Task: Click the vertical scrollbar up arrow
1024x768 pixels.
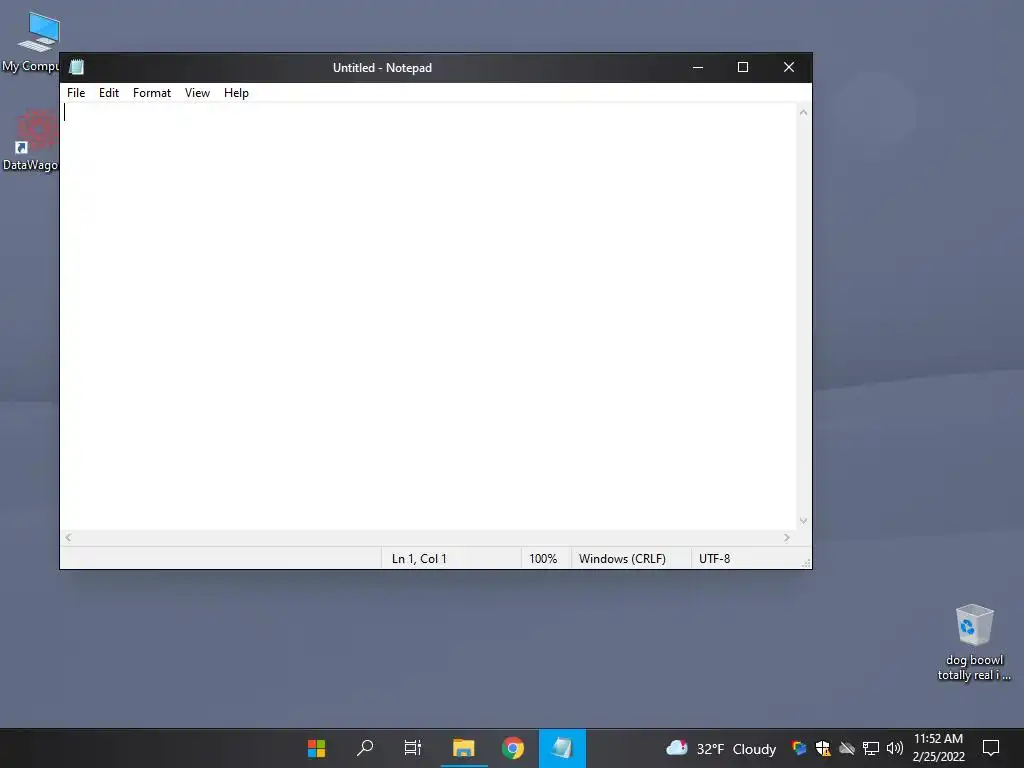Action: pos(803,112)
